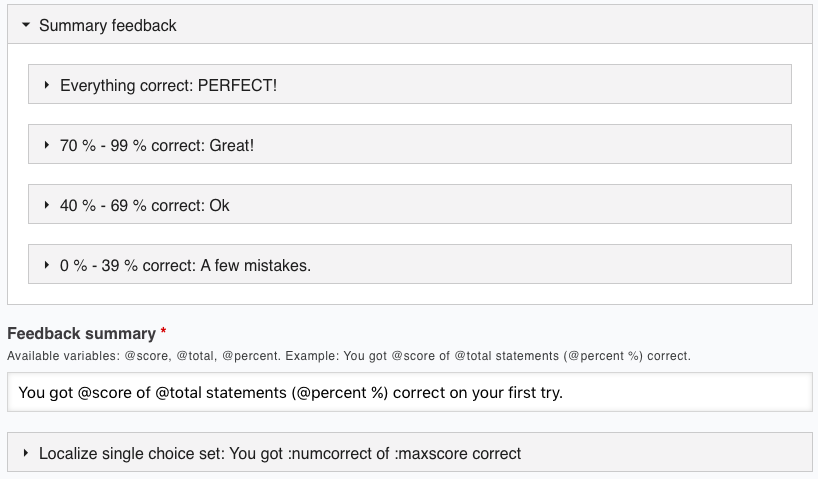
Task: Click the arrow beside "Everything correct: PERFECT!"
Action: pos(47,86)
